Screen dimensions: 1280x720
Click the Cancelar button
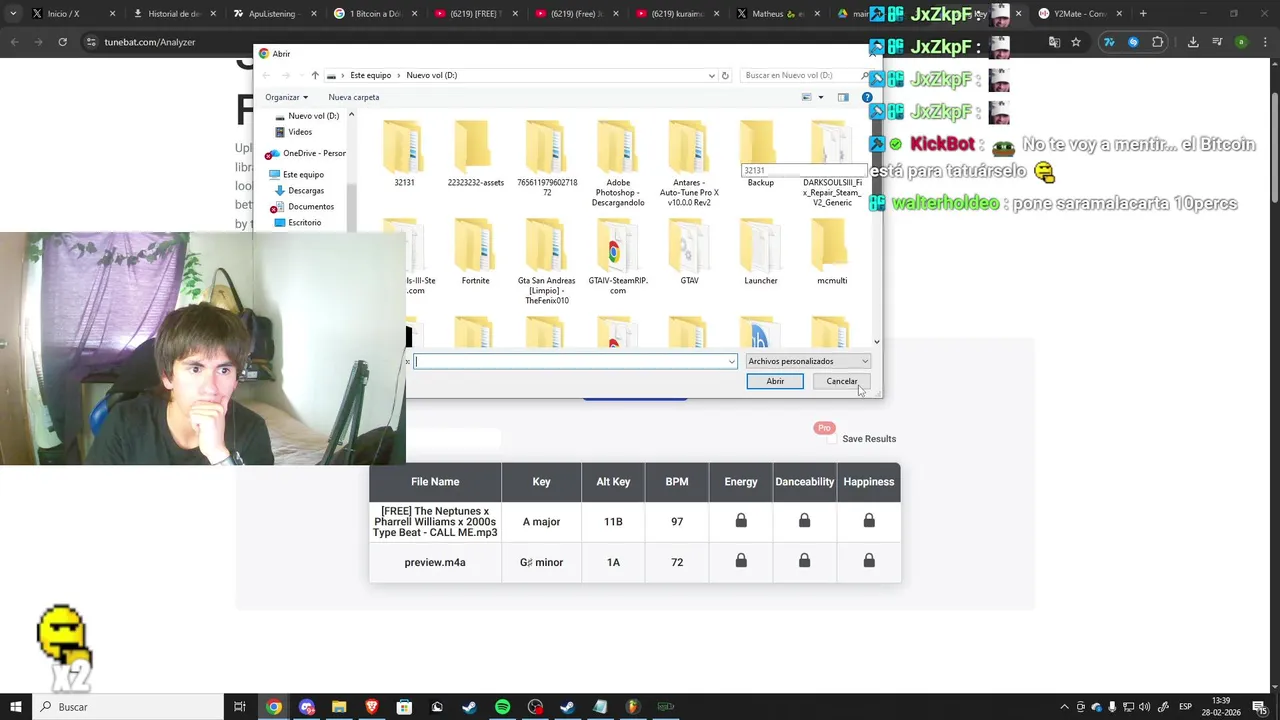point(842,381)
